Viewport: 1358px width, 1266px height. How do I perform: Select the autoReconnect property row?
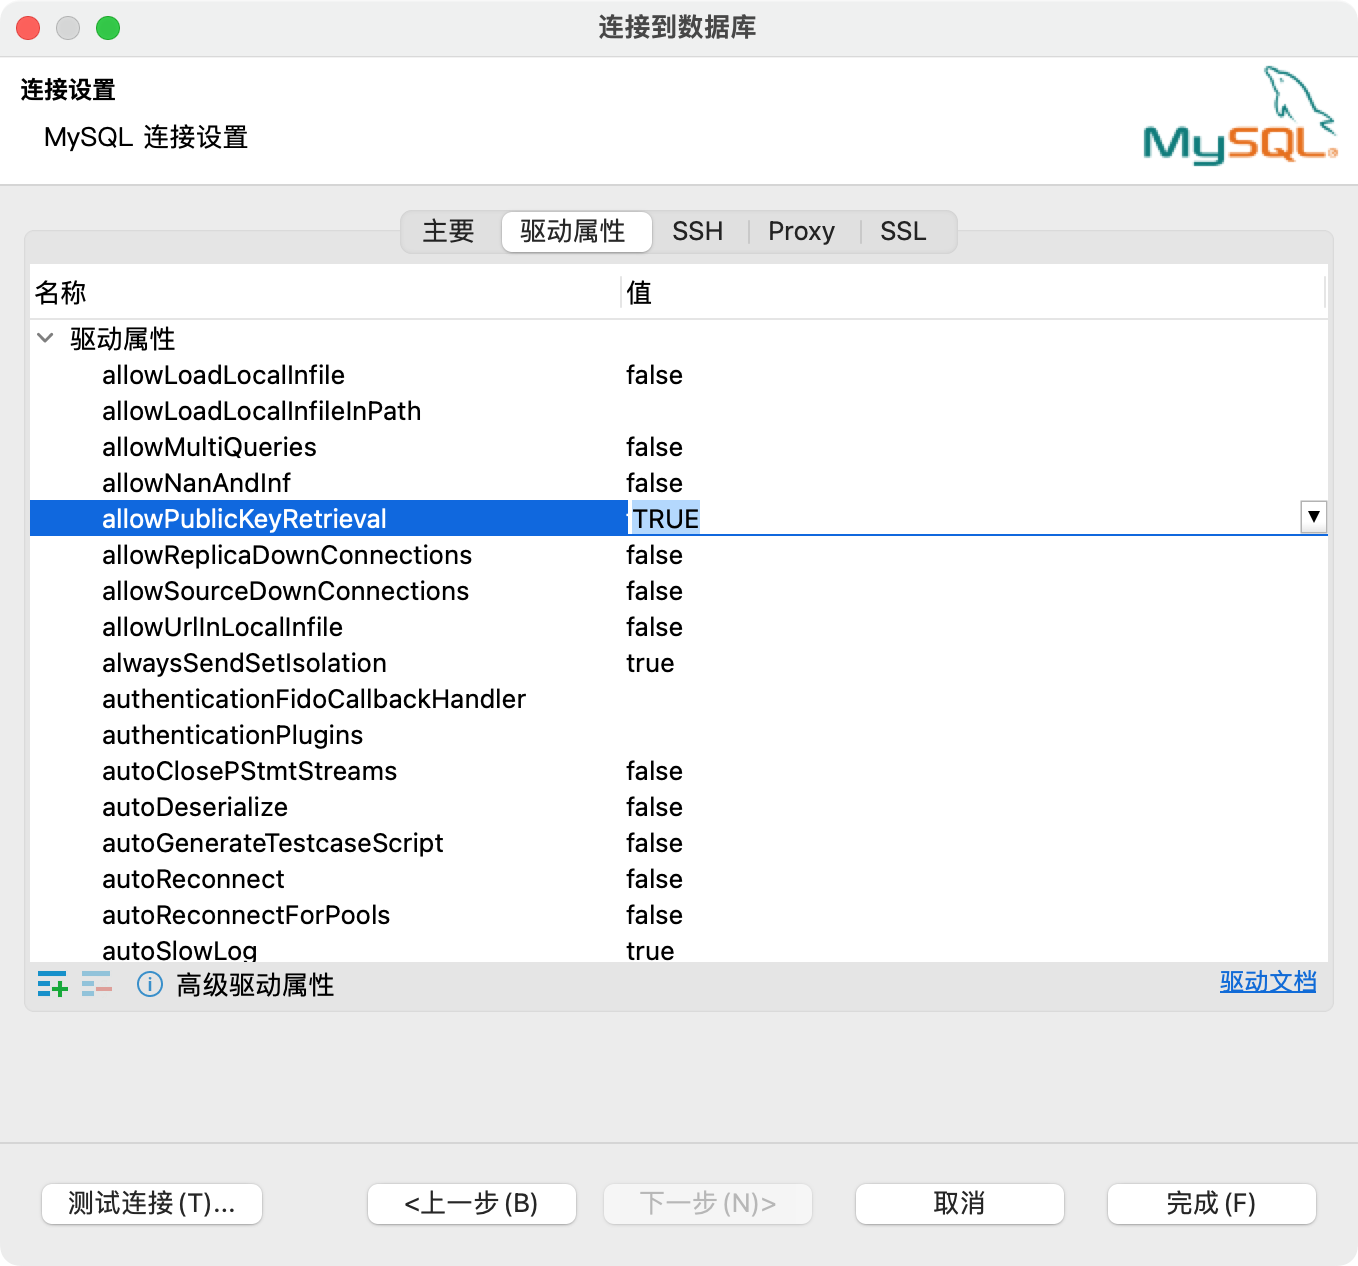coord(193,879)
